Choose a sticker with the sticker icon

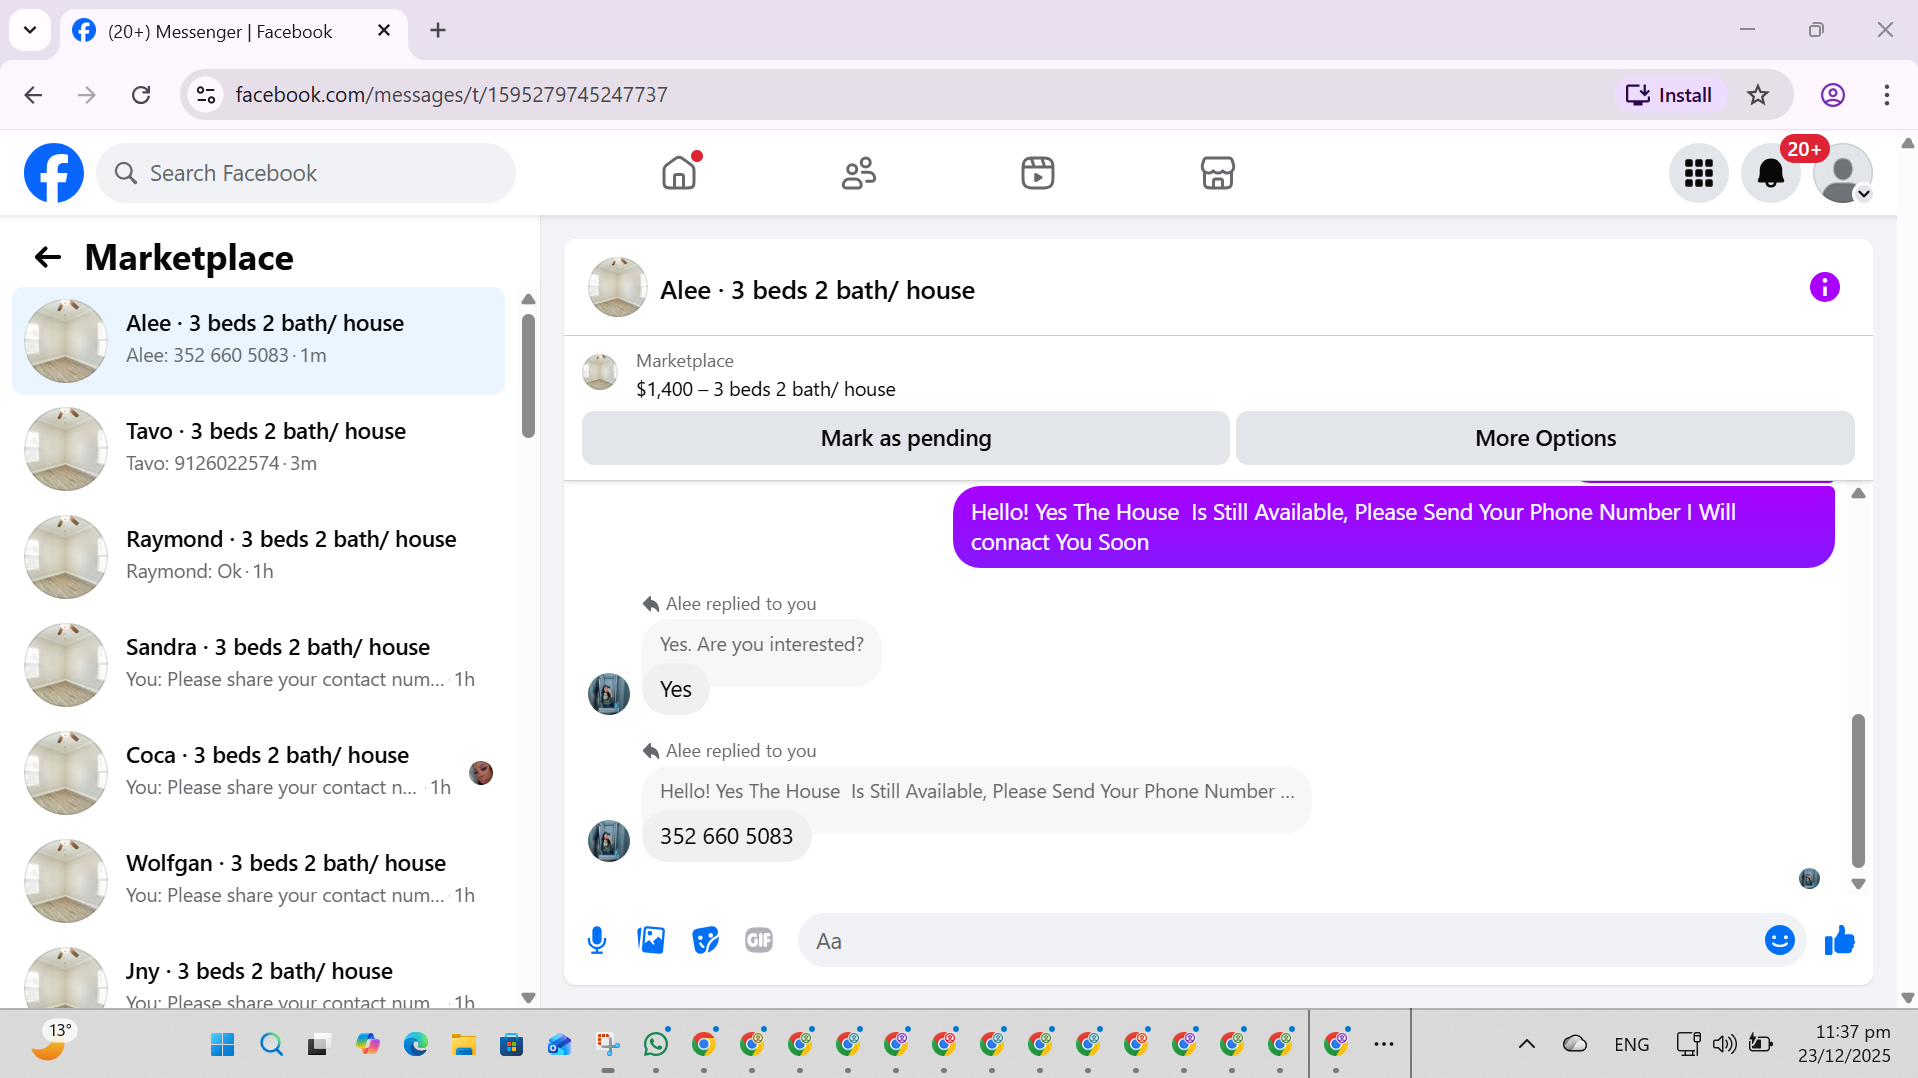tap(705, 940)
